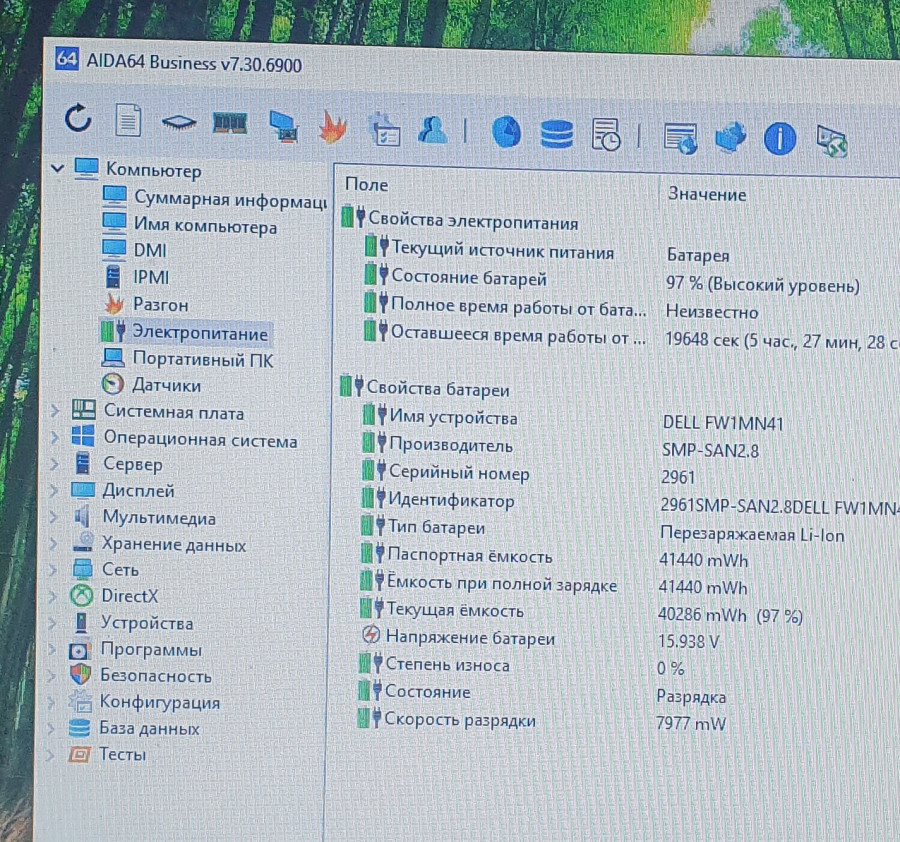
Task: Click the blue network computers toolbar icon
Action: pos(730,138)
